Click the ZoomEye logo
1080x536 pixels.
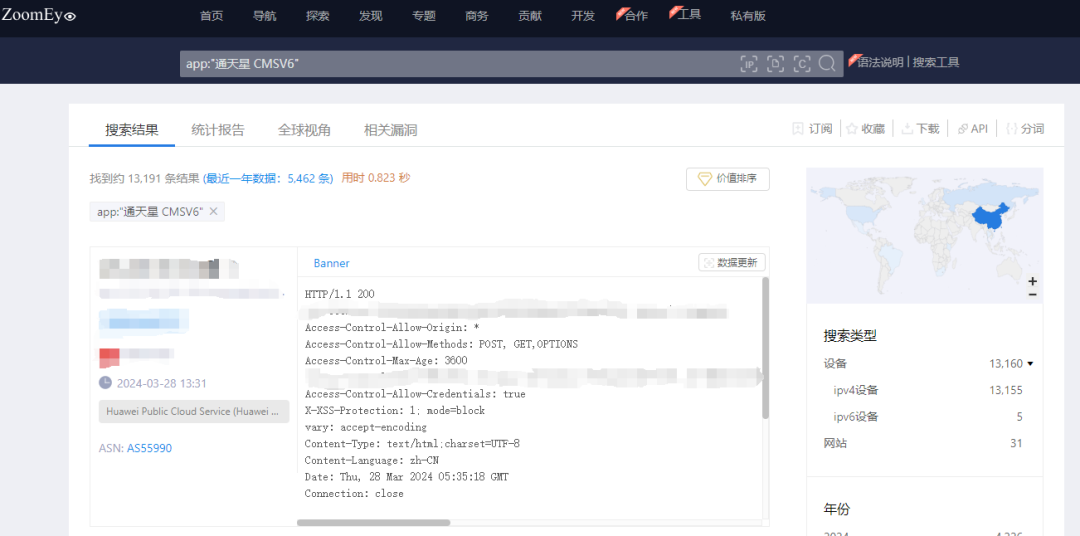click(39, 14)
